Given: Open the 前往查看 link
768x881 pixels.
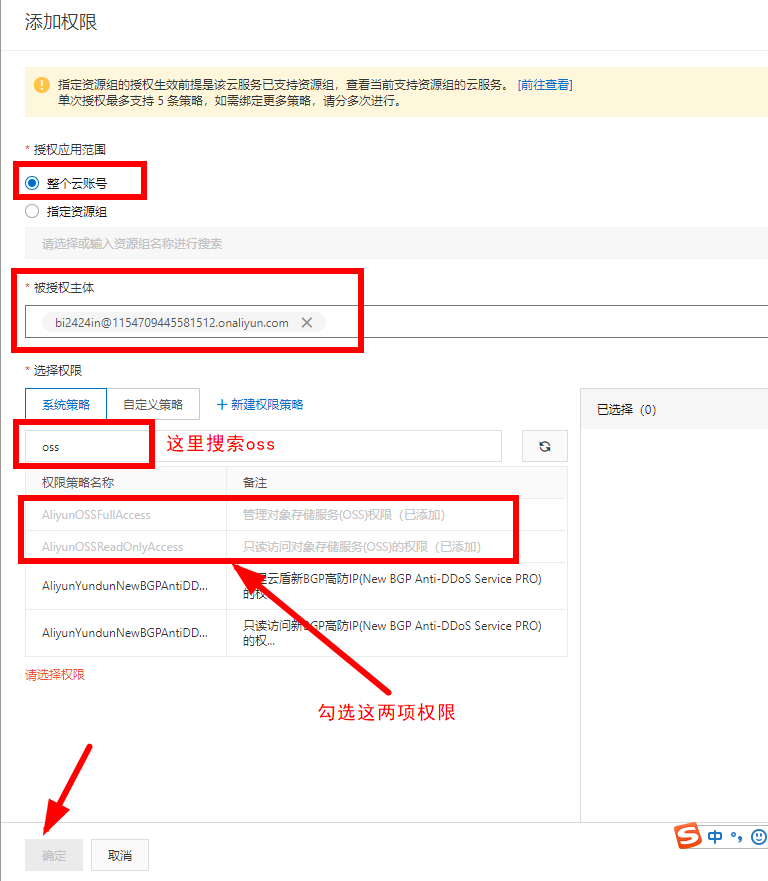Looking at the screenshot, I should click(x=545, y=85).
